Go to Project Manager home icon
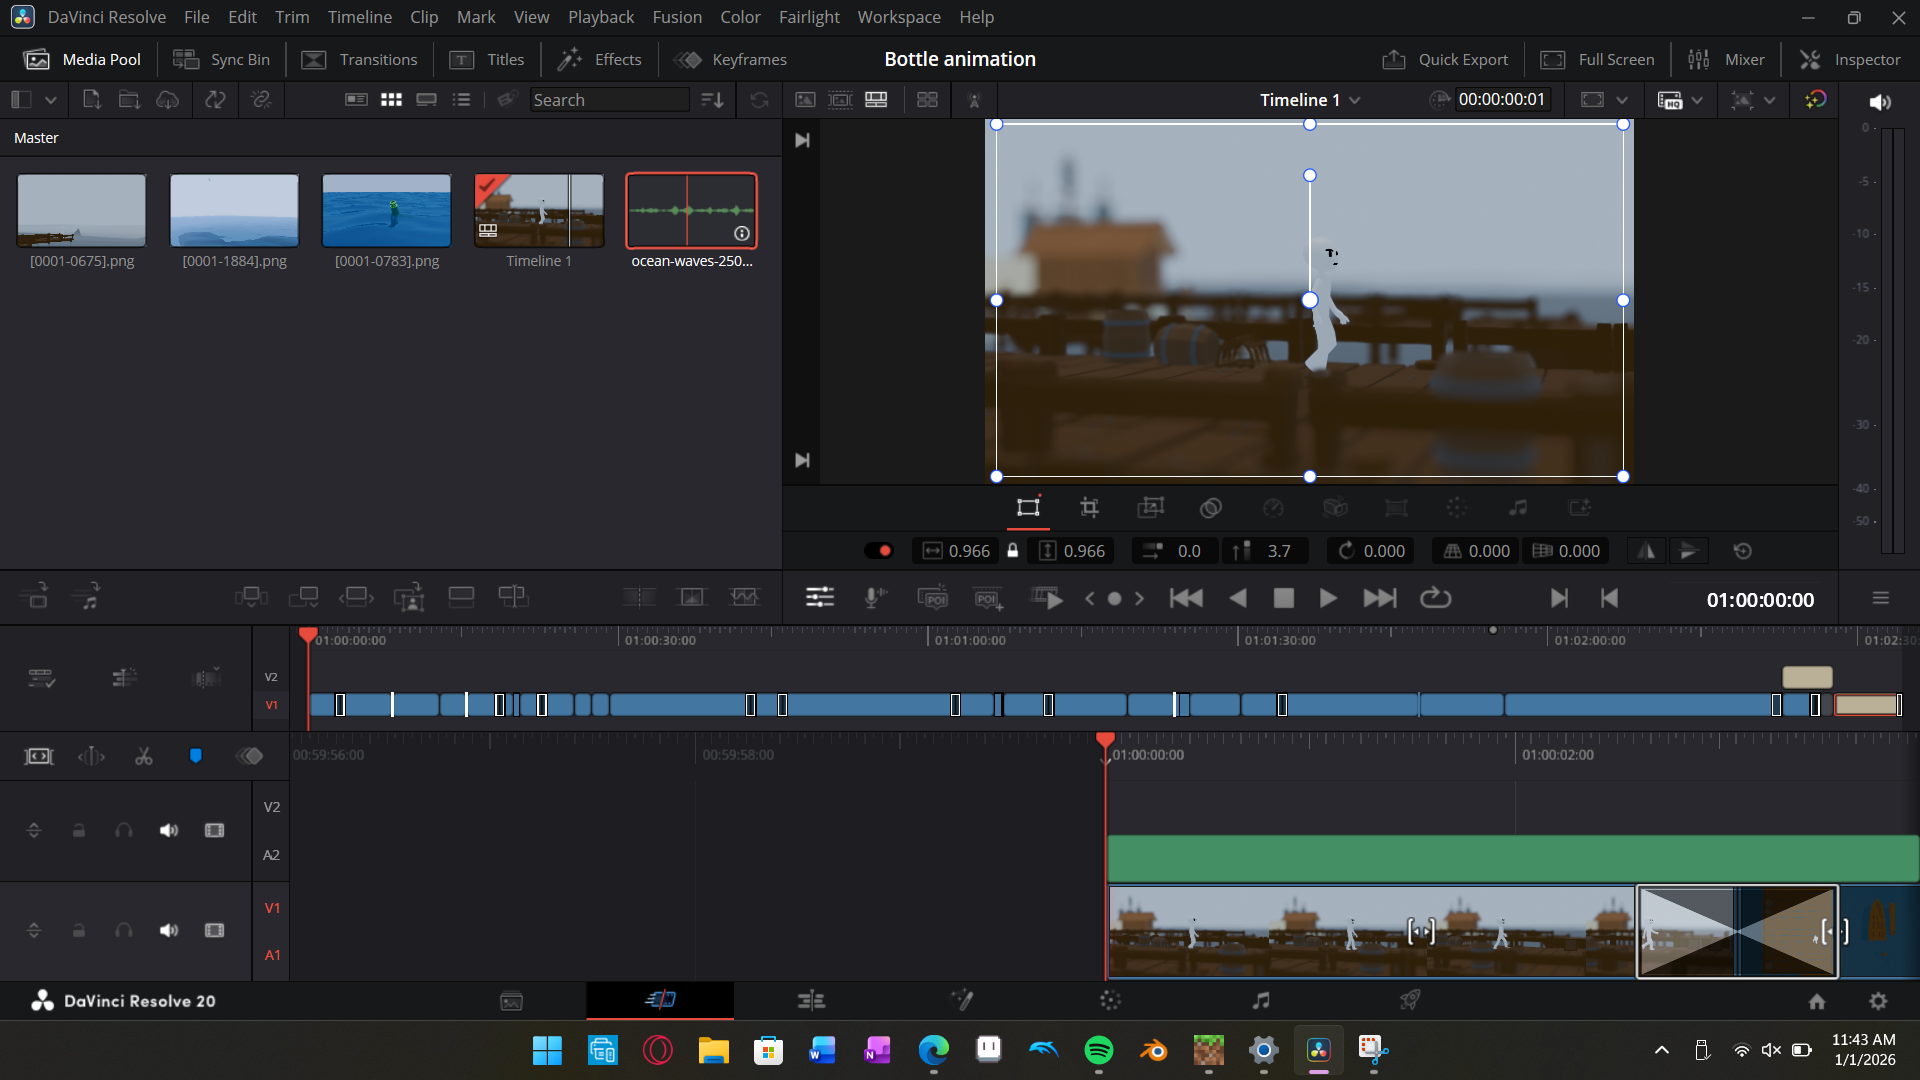This screenshot has height=1080, width=1920. coord(1817,1001)
